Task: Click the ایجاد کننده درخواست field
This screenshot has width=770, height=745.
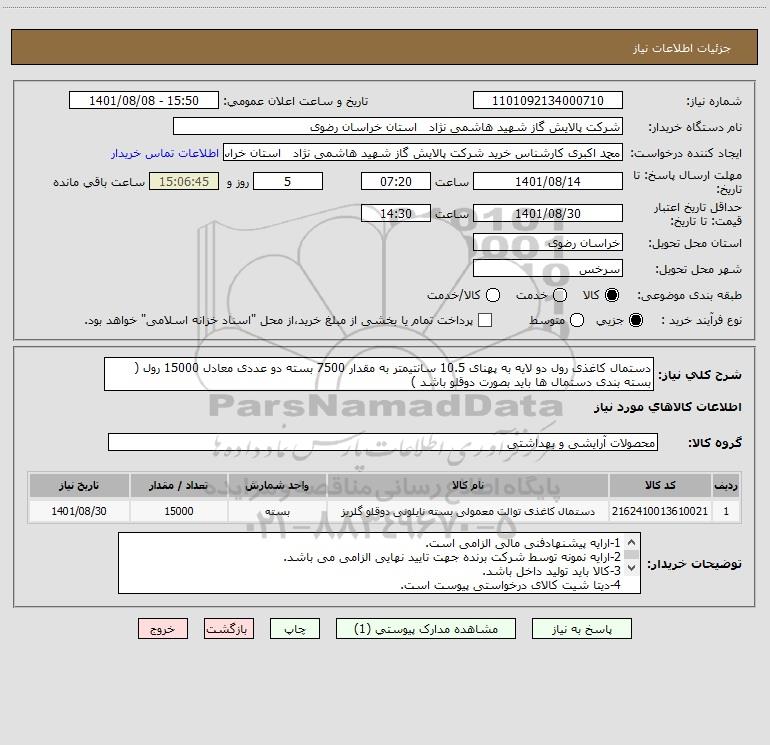Action: [x=423, y=153]
